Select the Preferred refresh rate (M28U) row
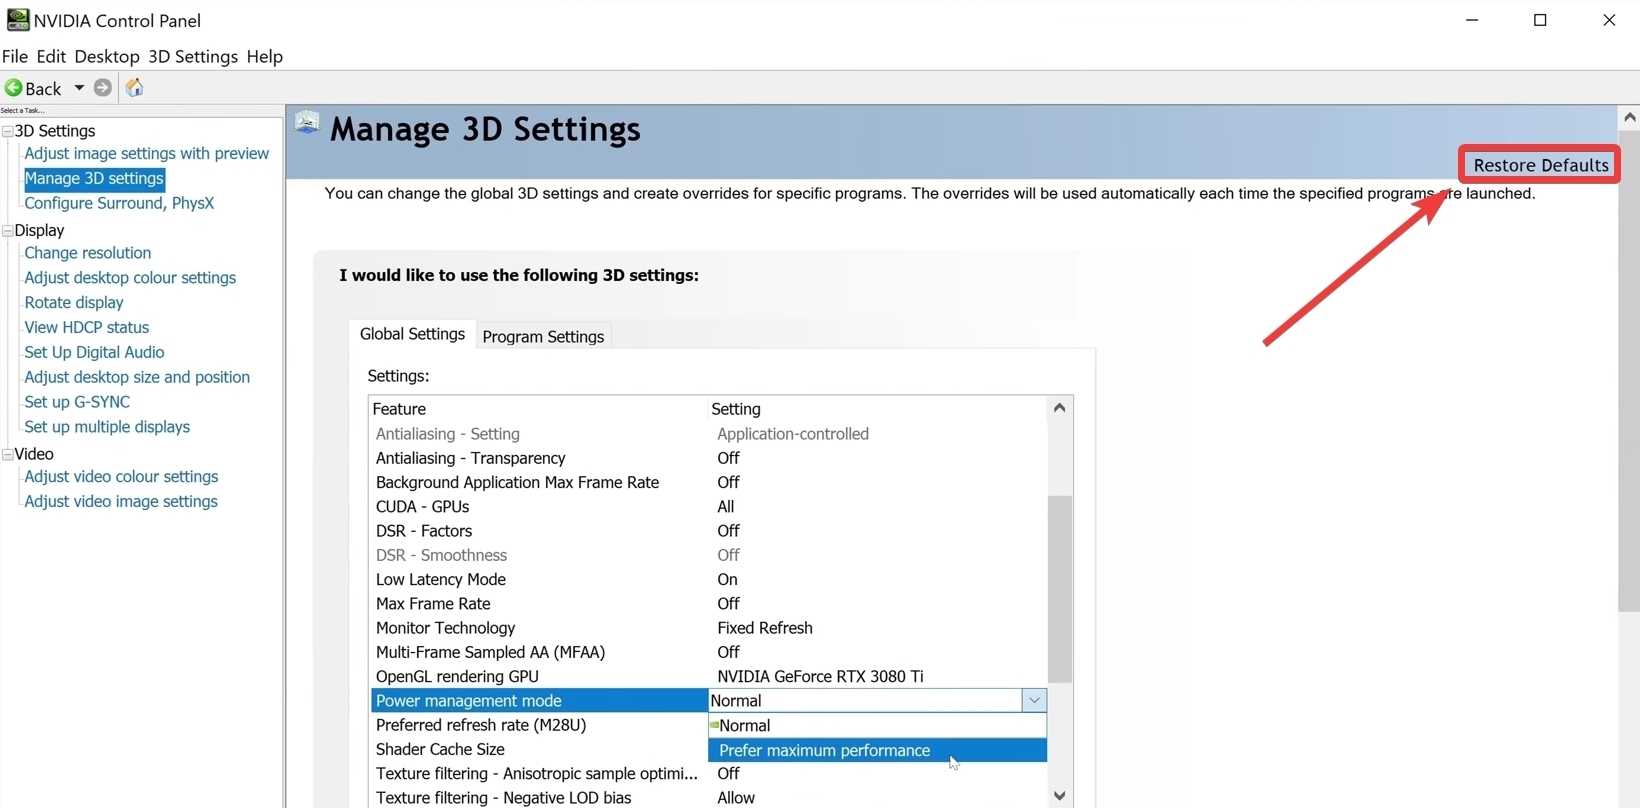The width and height of the screenshot is (1640, 808). tap(539, 725)
